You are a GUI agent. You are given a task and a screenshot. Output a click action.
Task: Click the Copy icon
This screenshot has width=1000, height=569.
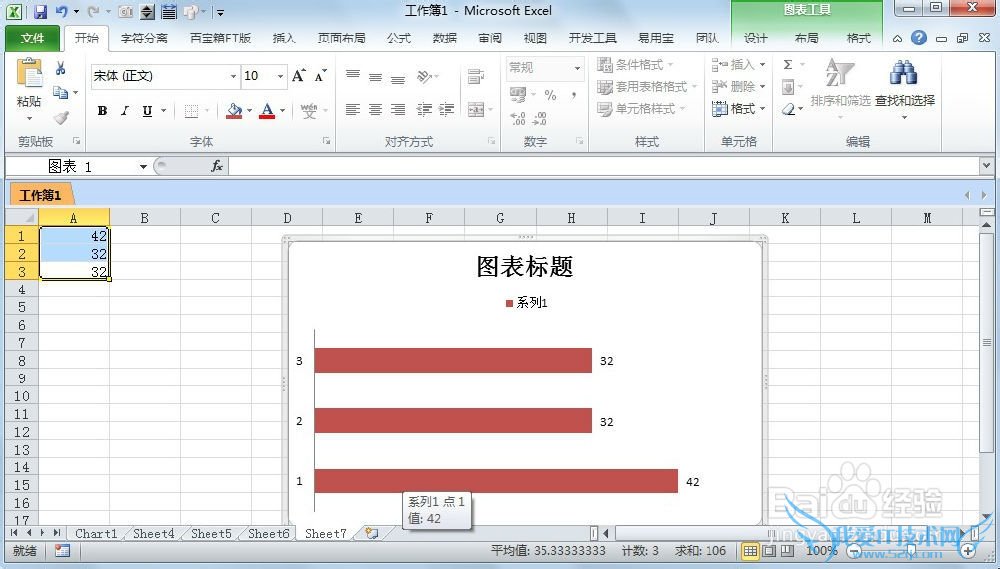pos(61,92)
